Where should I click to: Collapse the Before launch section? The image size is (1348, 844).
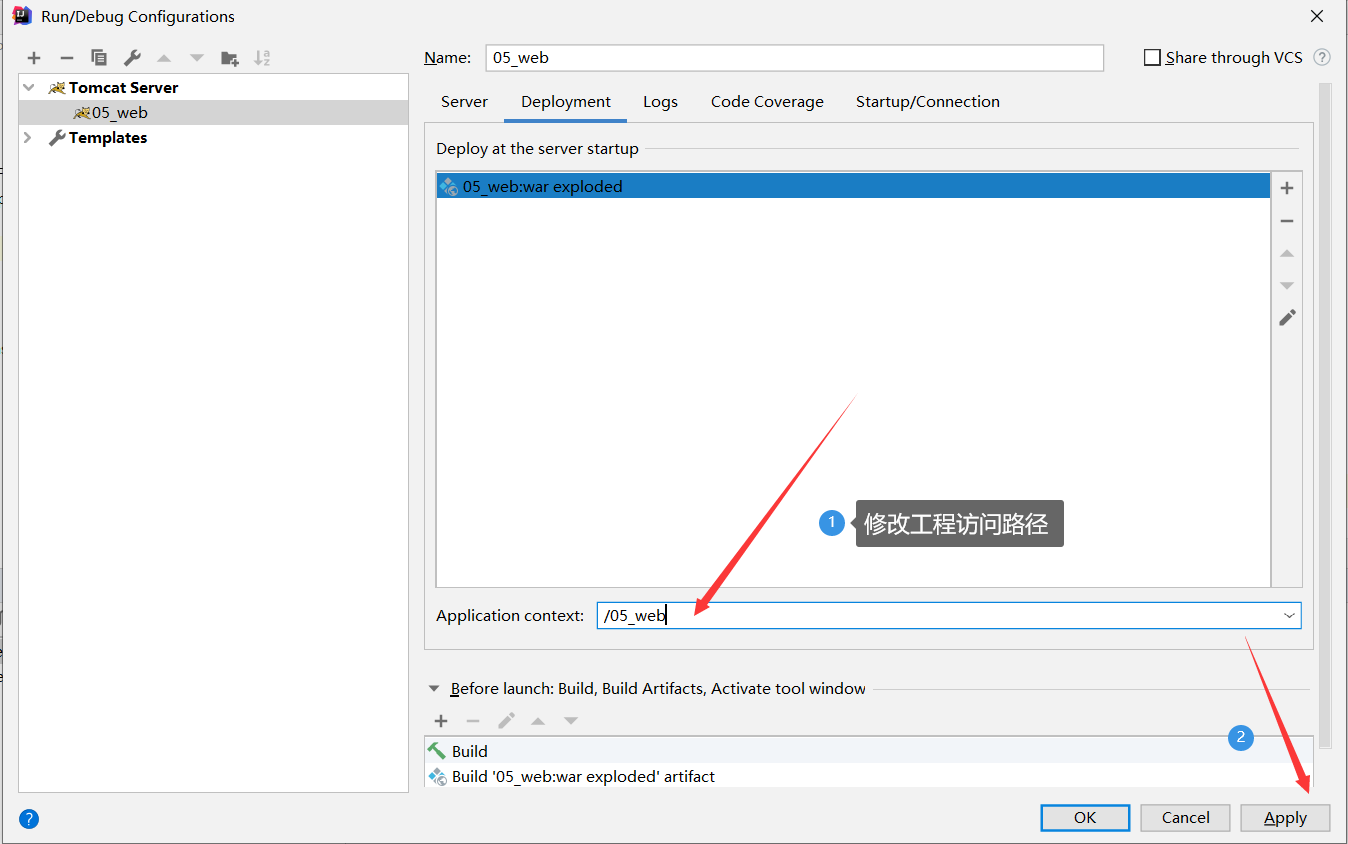(434, 688)
